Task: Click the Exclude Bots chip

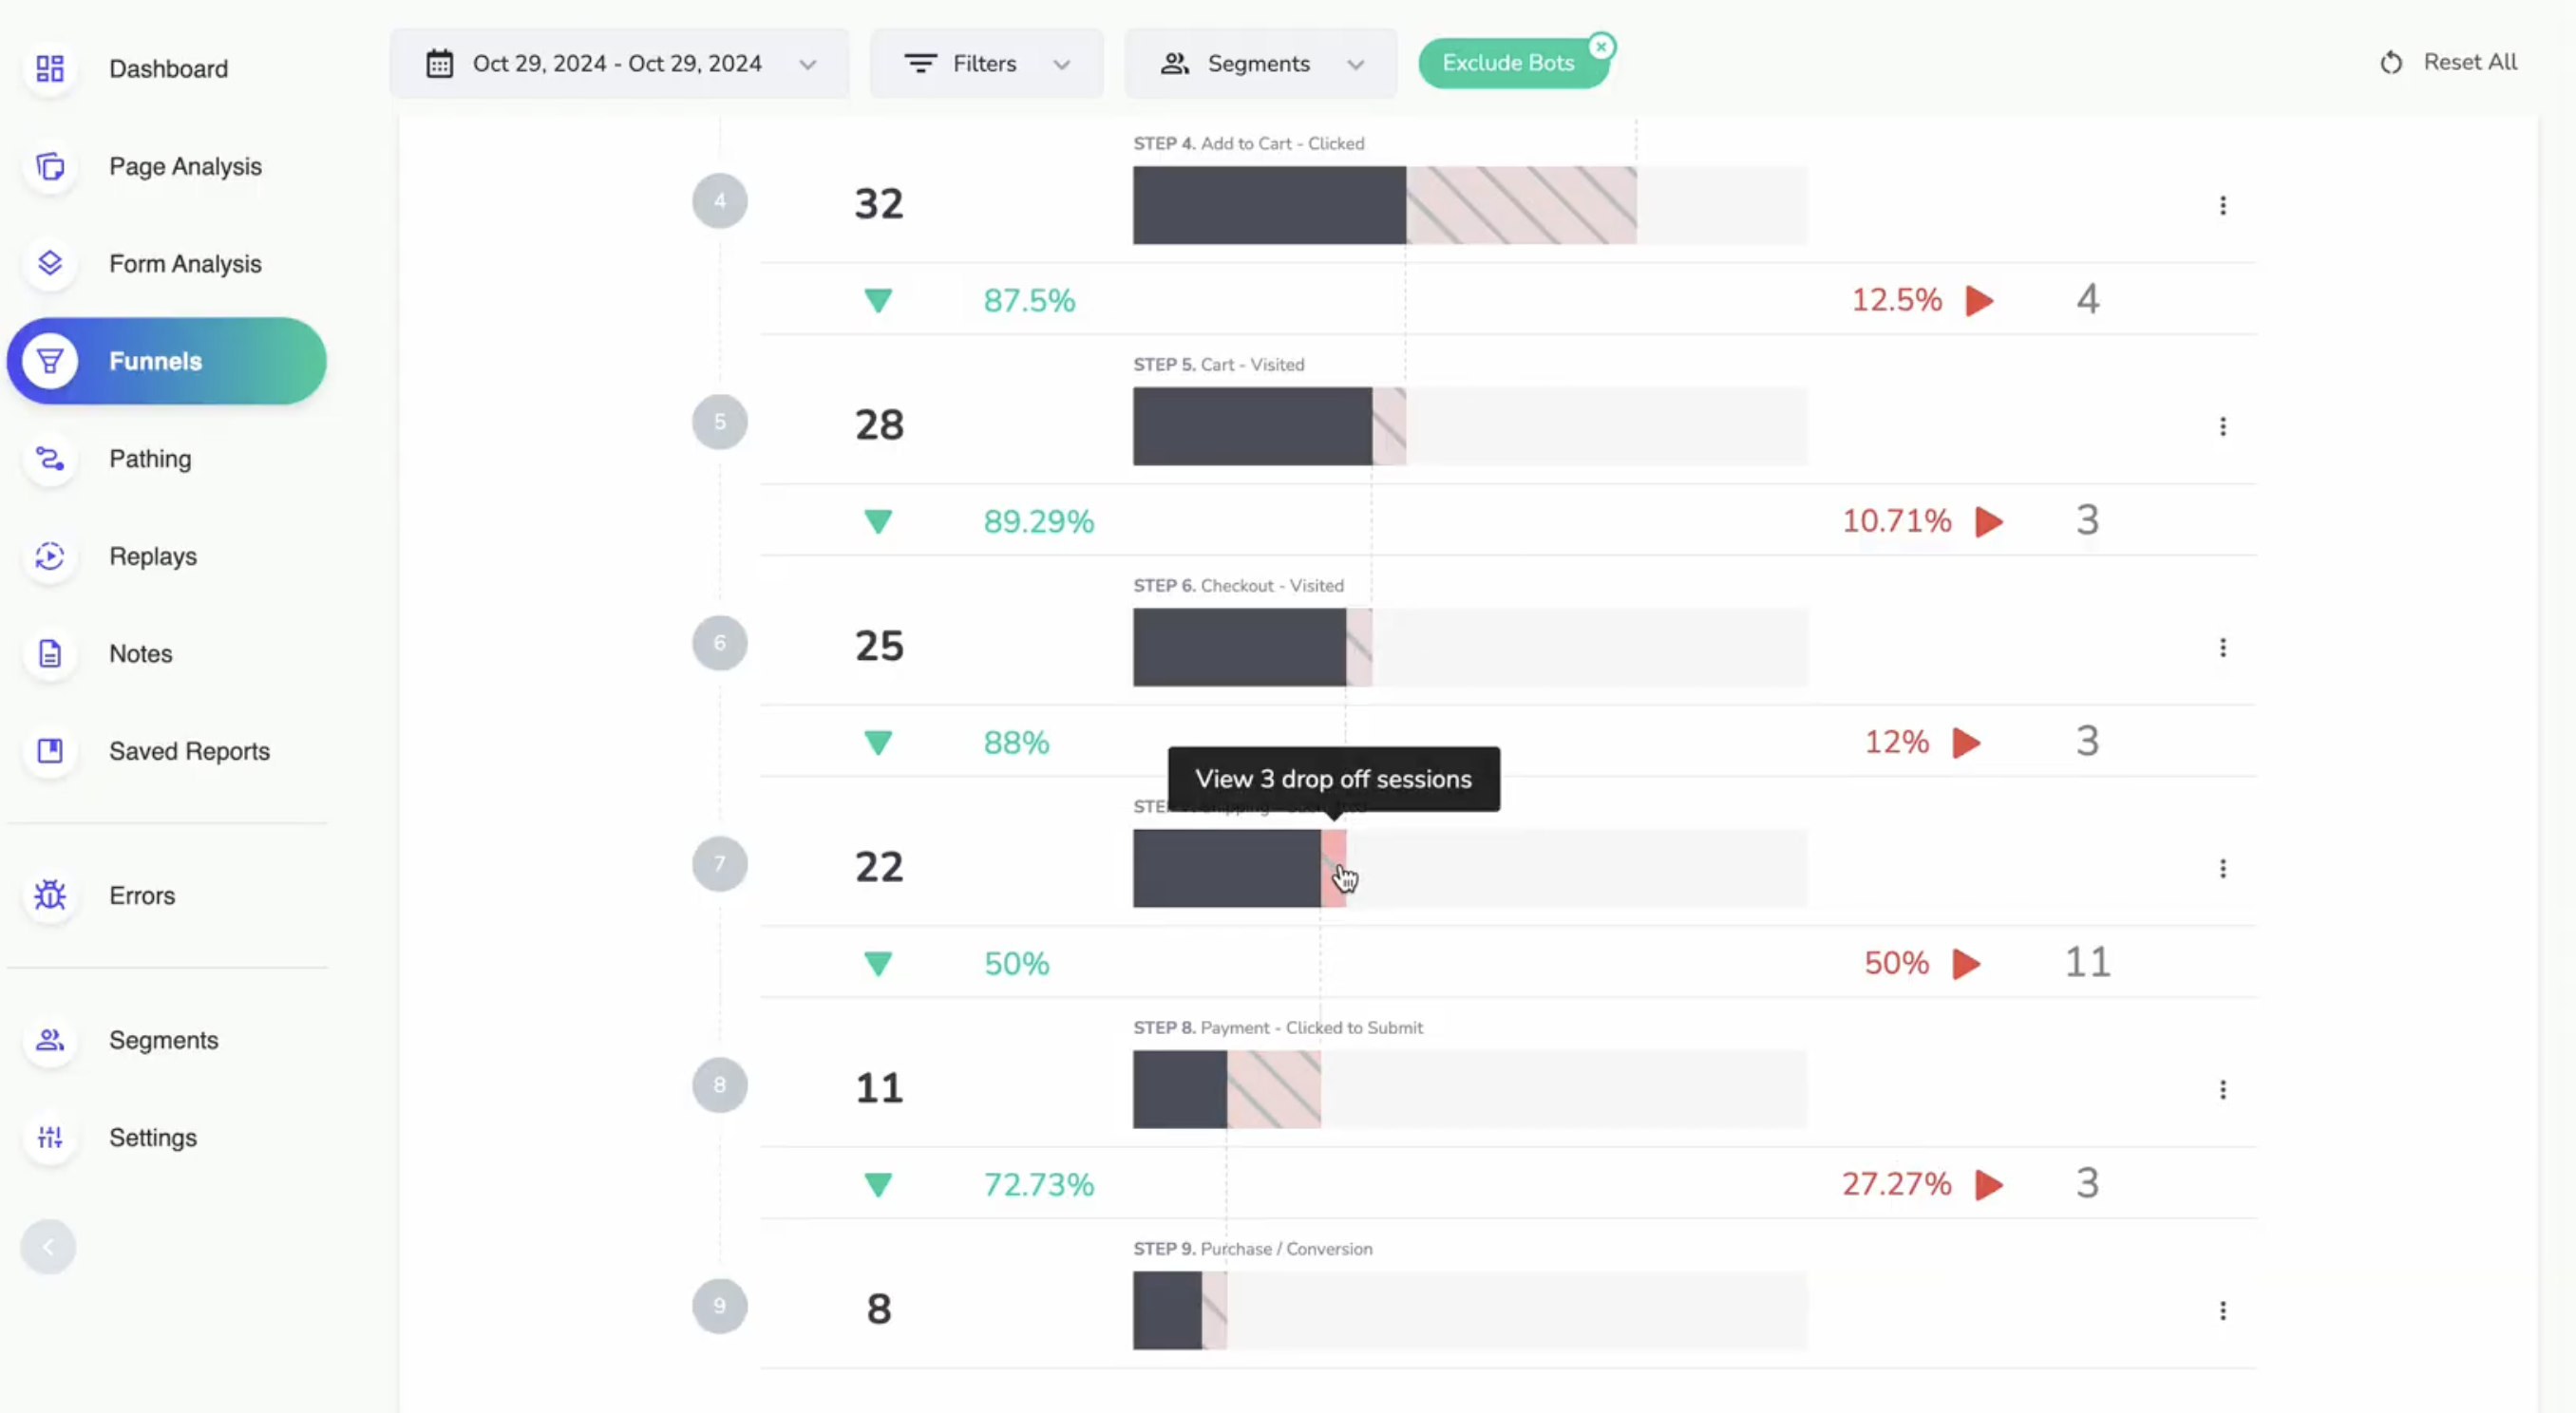Action: pyautogui.click(x=1507, y=63)
